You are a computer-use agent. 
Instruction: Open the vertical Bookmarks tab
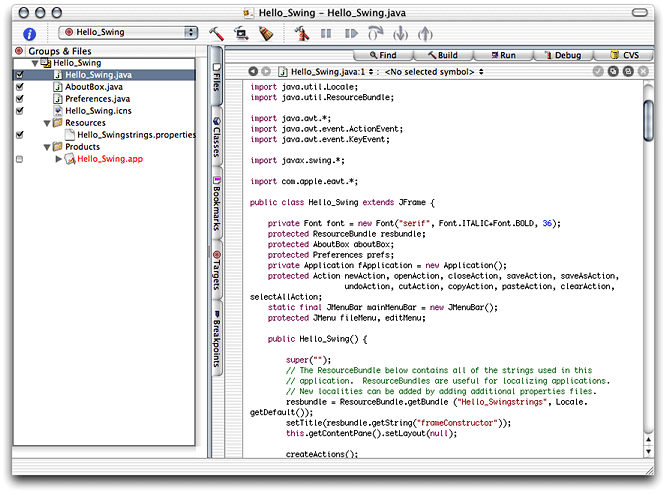coord(217,203)
